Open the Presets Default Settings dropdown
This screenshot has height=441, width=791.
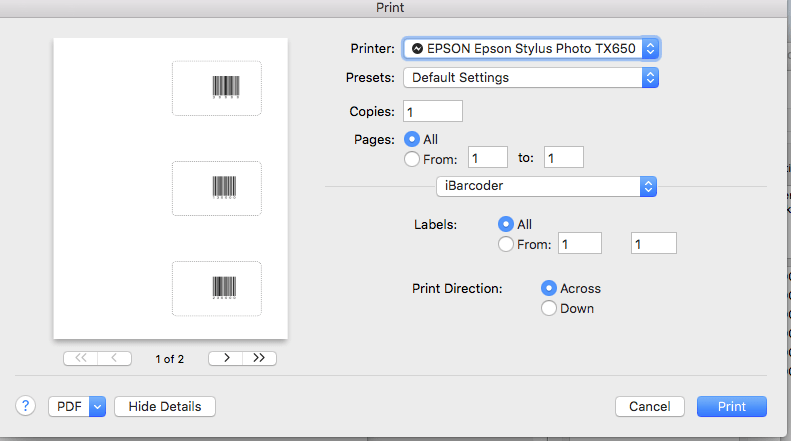pos(531,78)
